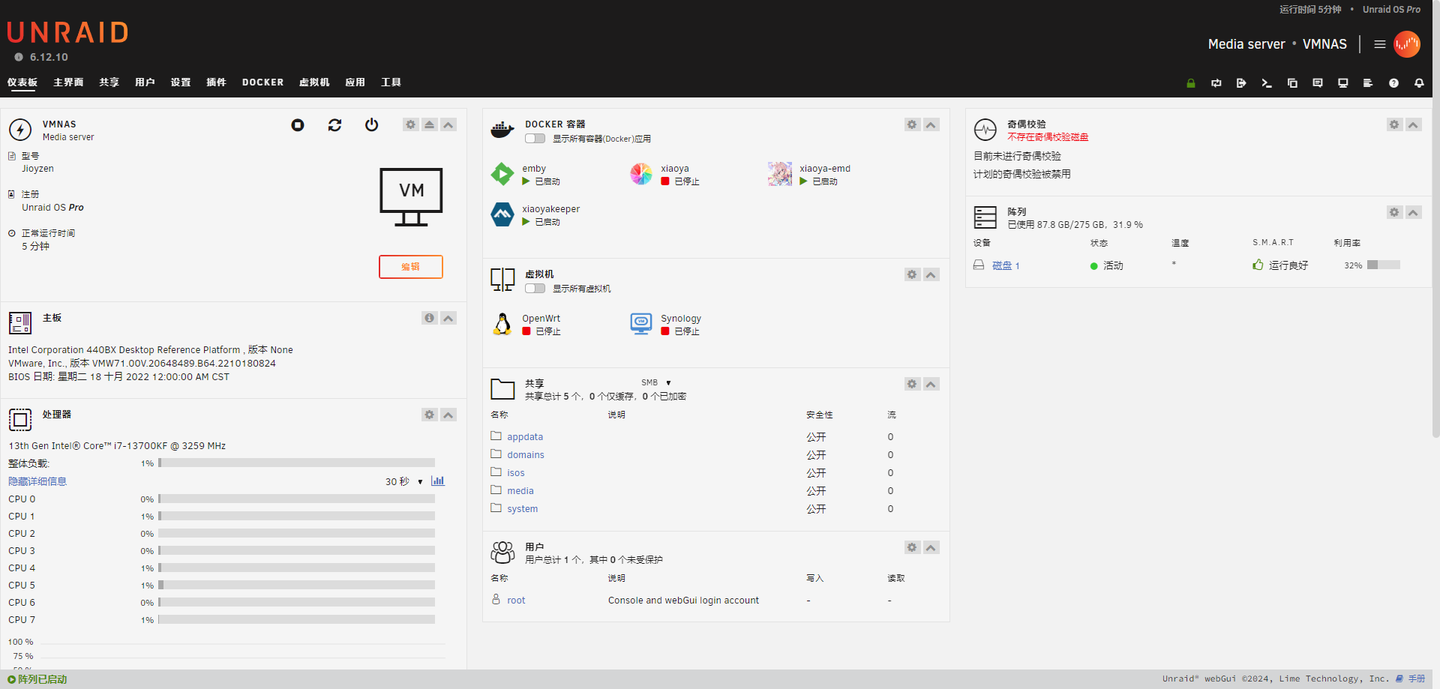Open the OpenWrt virtual machine icon
This screenshot has height=689, width=1440.
tap(502, 324)
